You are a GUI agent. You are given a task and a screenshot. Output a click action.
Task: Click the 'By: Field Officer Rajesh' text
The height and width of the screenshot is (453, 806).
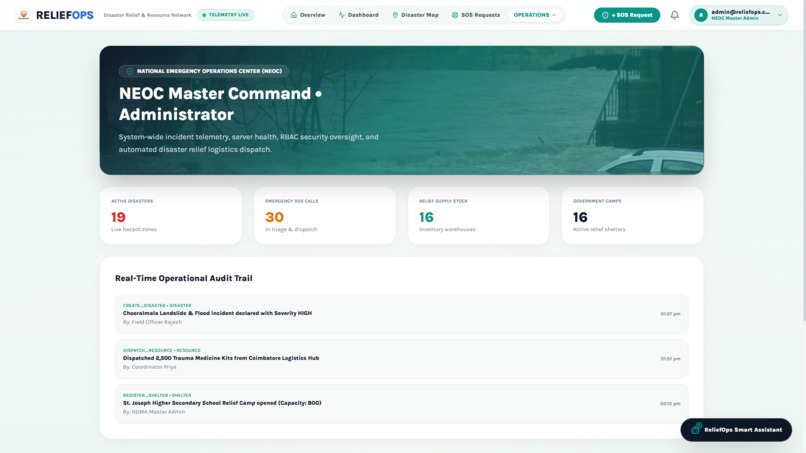pyautogui.click(x=152, y=322)
